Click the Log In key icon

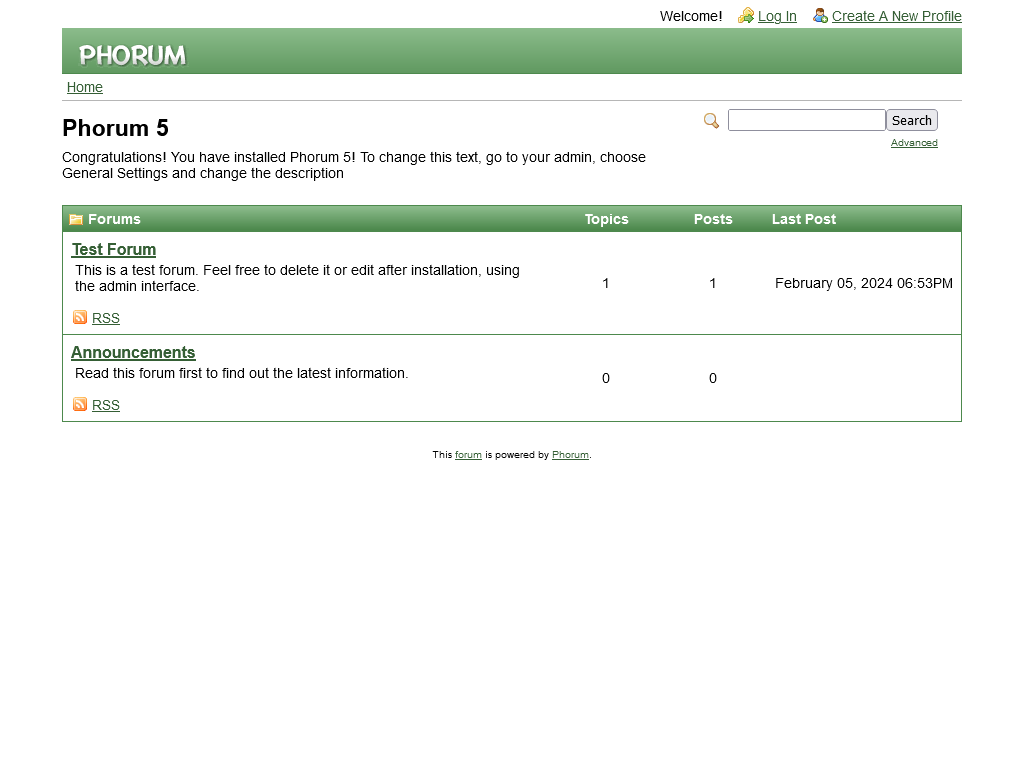tap(746, 16)
